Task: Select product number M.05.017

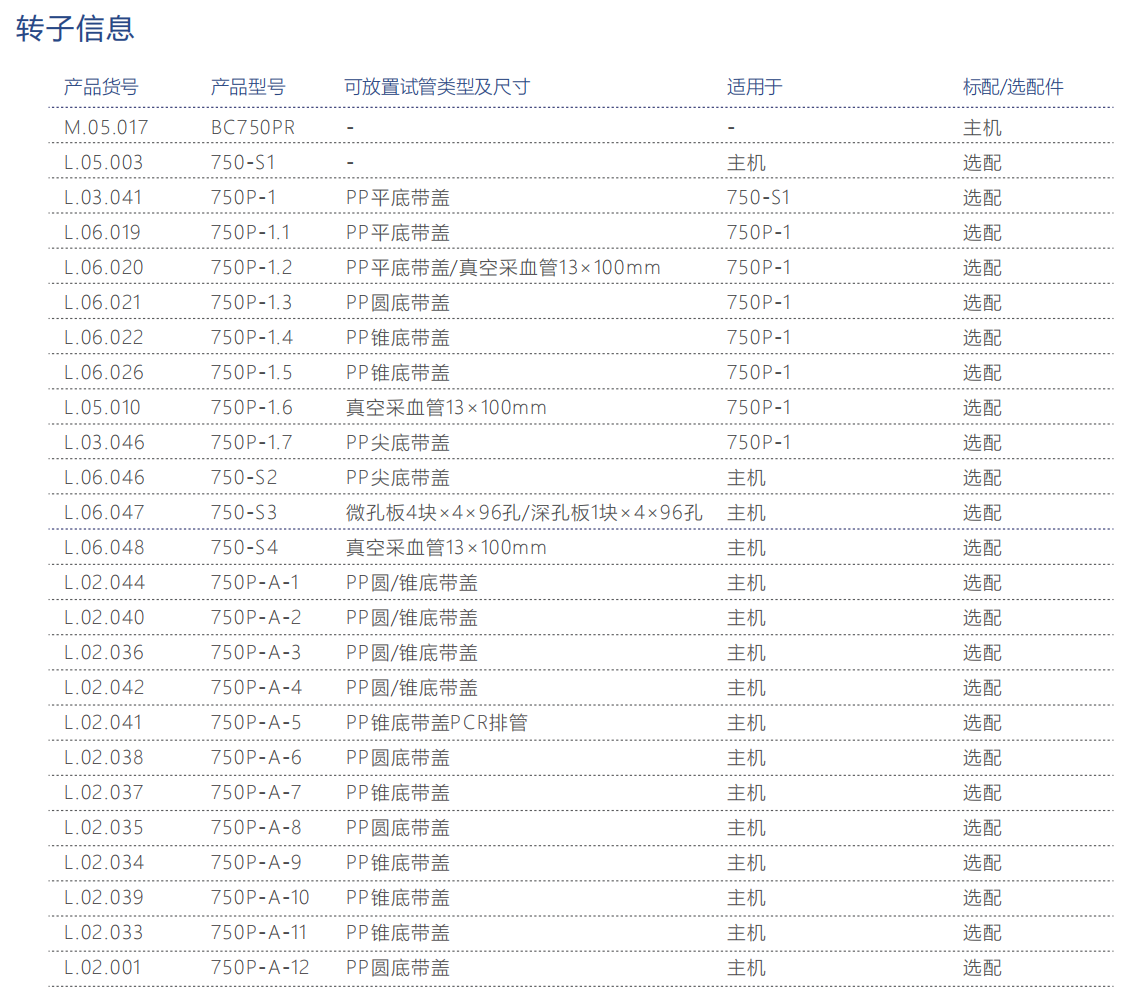Action: click(x=106, y=128)
